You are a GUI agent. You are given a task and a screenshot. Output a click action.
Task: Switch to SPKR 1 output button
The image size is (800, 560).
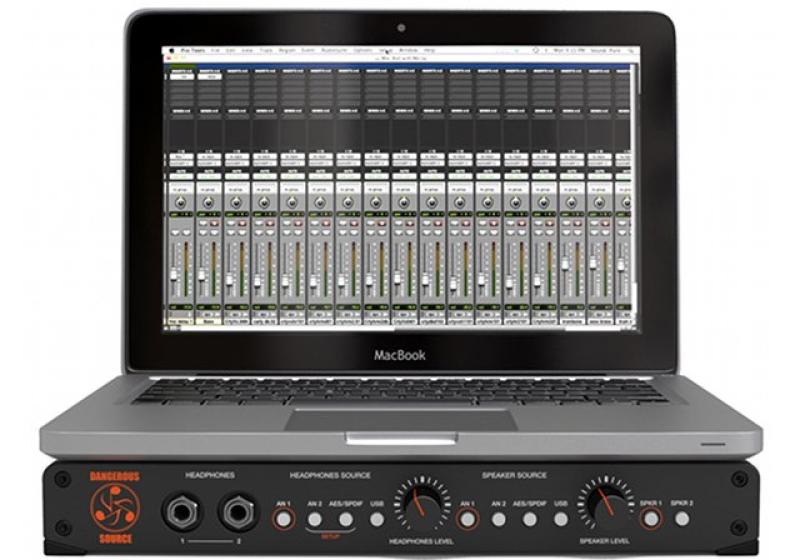[651, 519]
